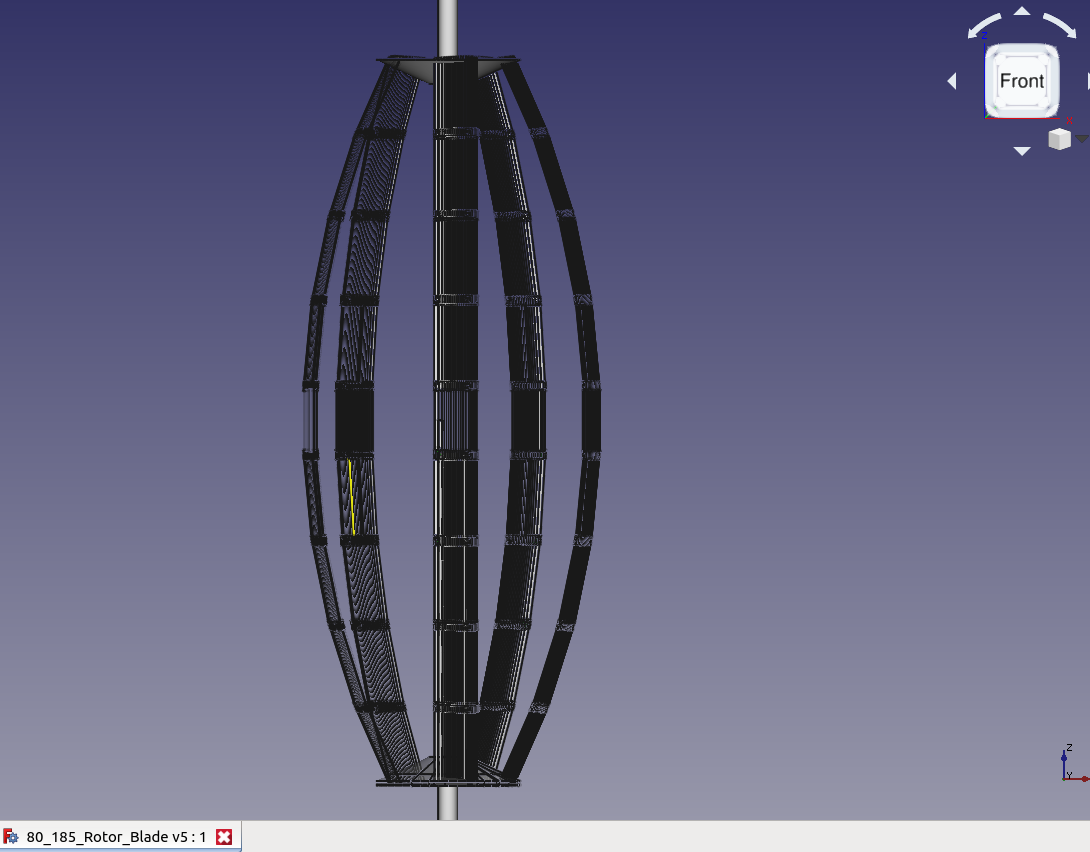The width and height of the screenshot is (1090, 852).
Task: Click the down arrow below the navigation cube
Action: [x=1022, y=151]
